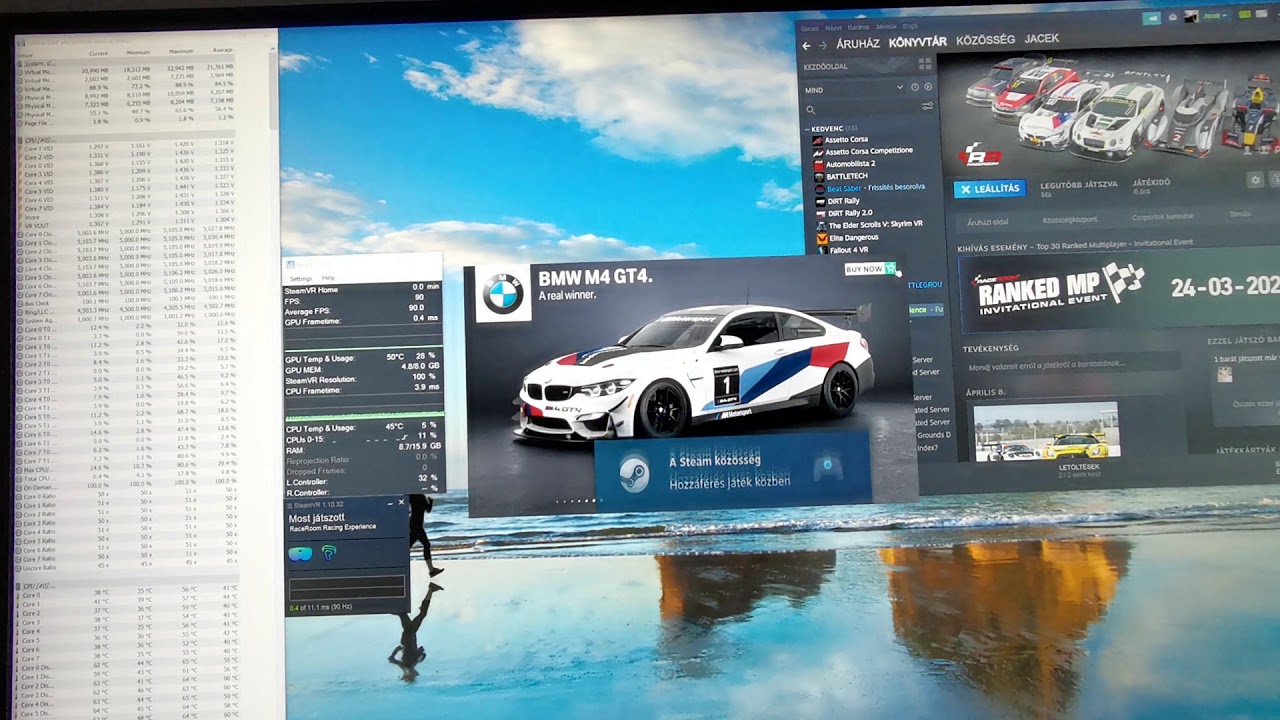Open the Help menu in fpsVR window
The width and height of the screenshot is (1280, 720).
click(328, 278)
